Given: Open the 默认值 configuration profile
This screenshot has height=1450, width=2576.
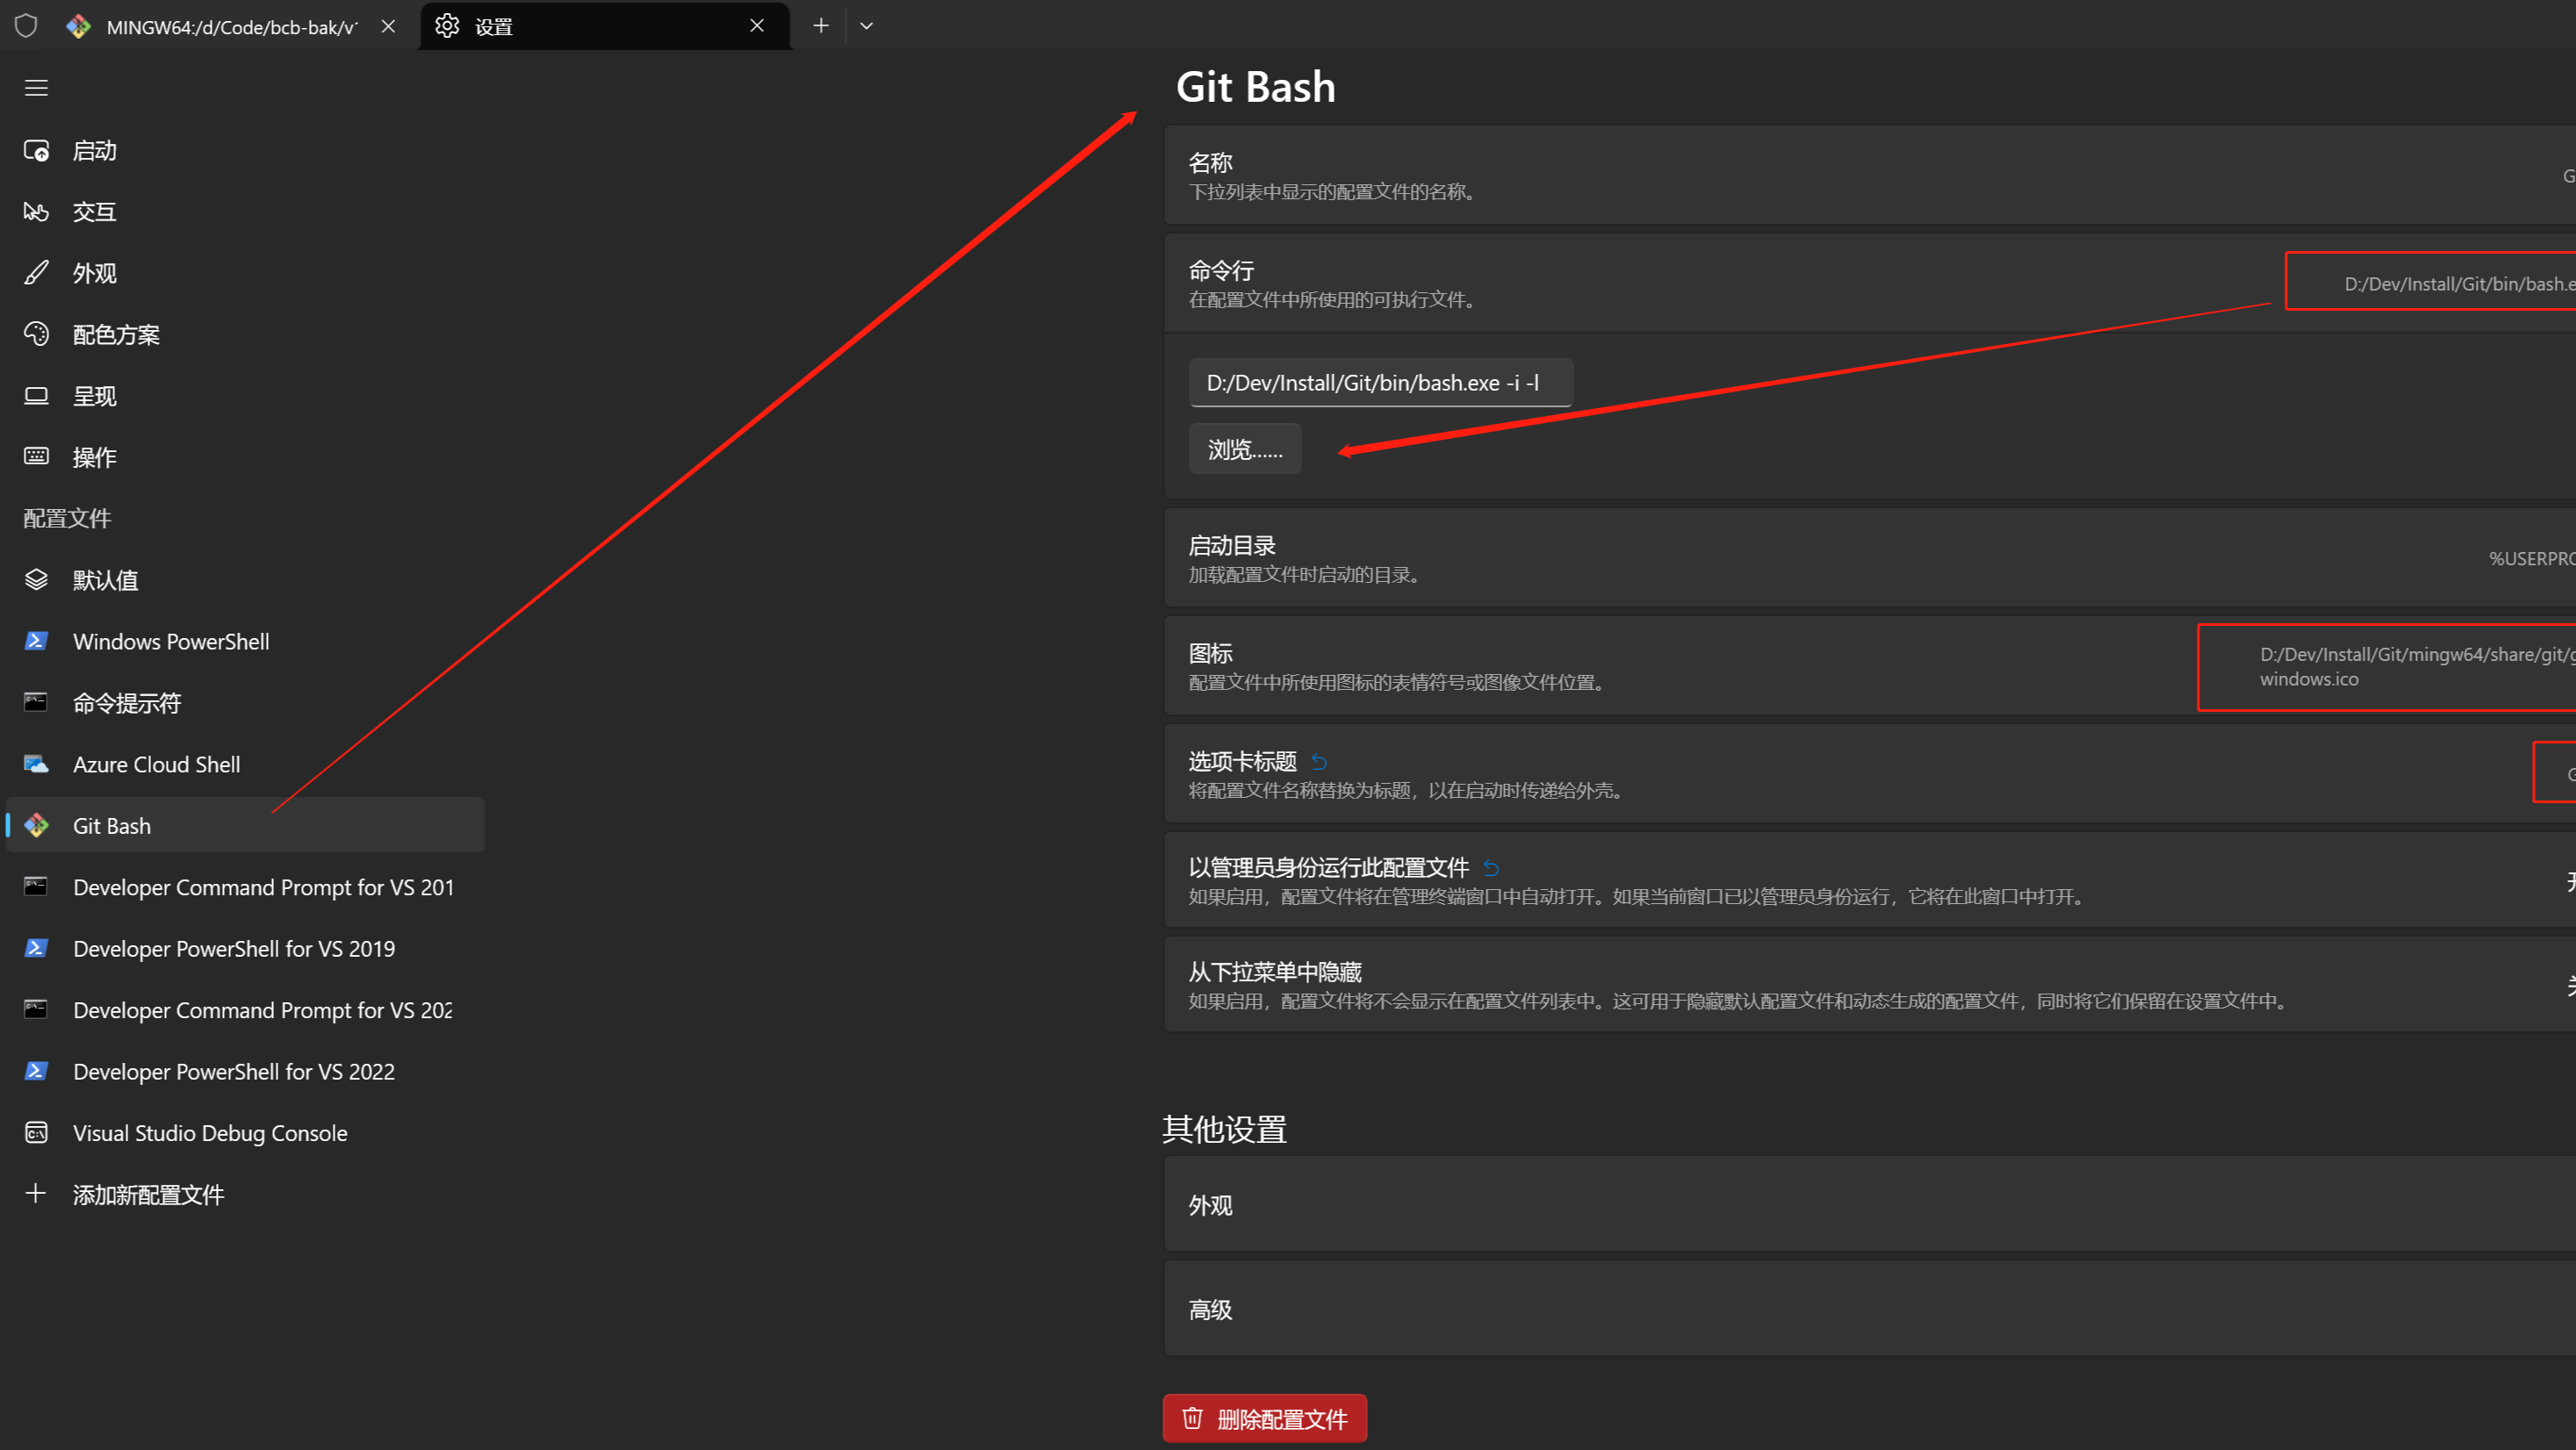Looking at the screenshot, I should pos(108,578).
